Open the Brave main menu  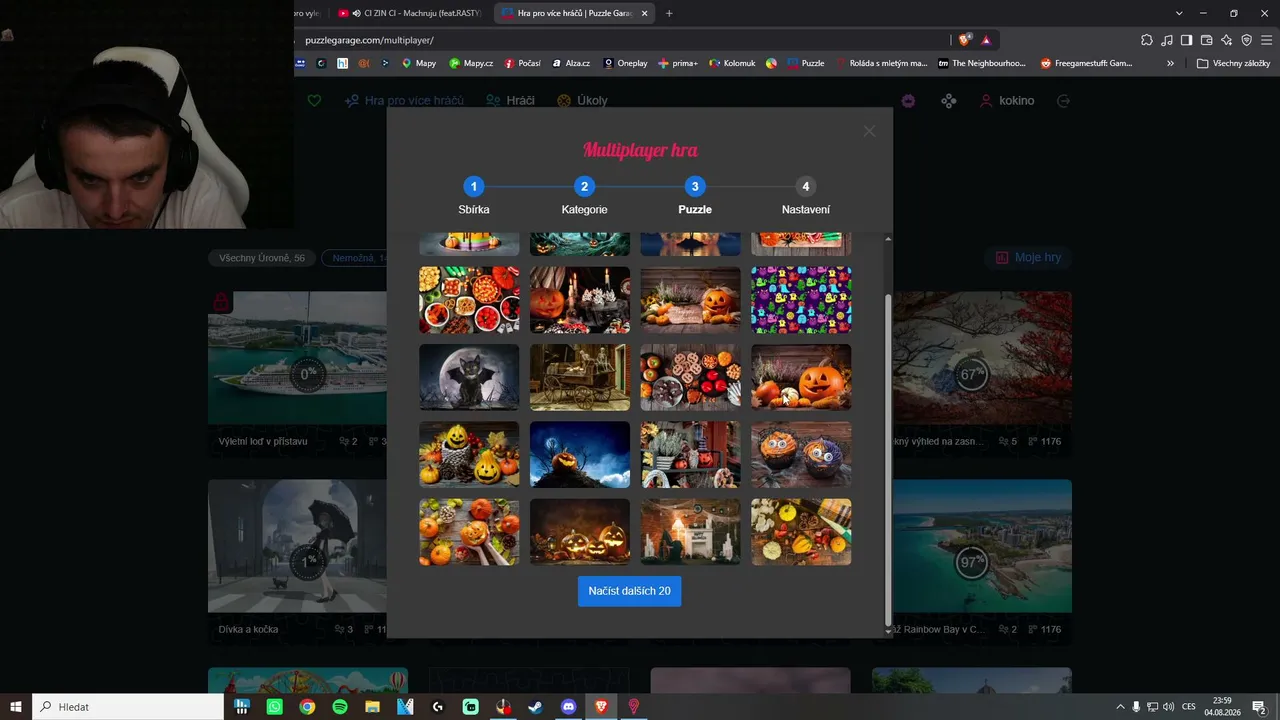tap(1266, 40)
